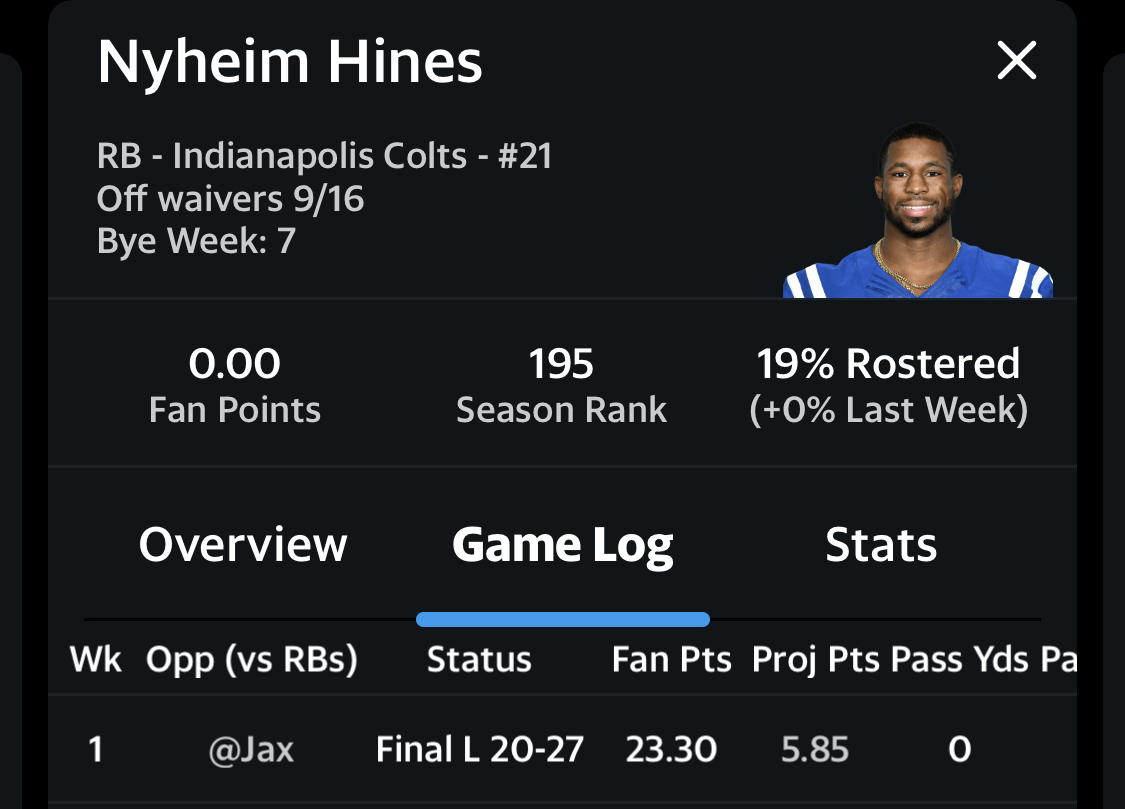Tap the 0.00 Fan Points stat

[235, 385]
